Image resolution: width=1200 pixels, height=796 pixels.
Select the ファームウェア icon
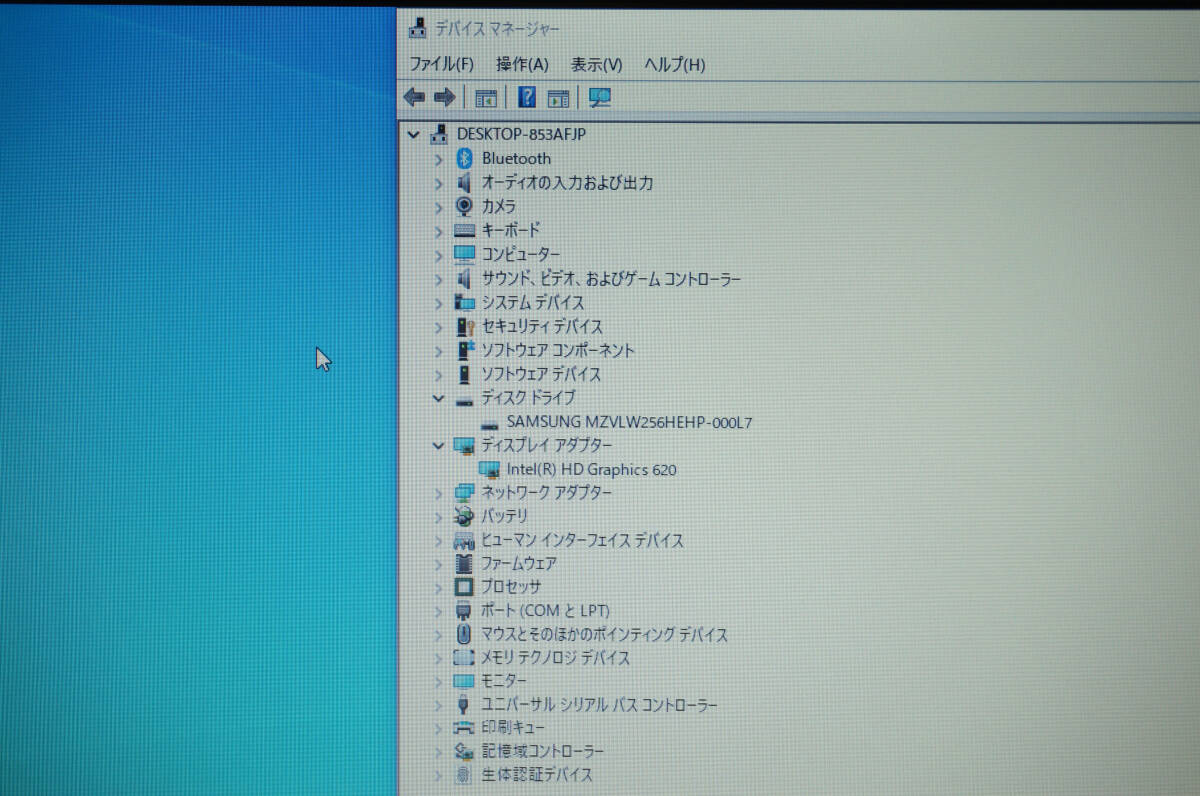coord(464,564)
